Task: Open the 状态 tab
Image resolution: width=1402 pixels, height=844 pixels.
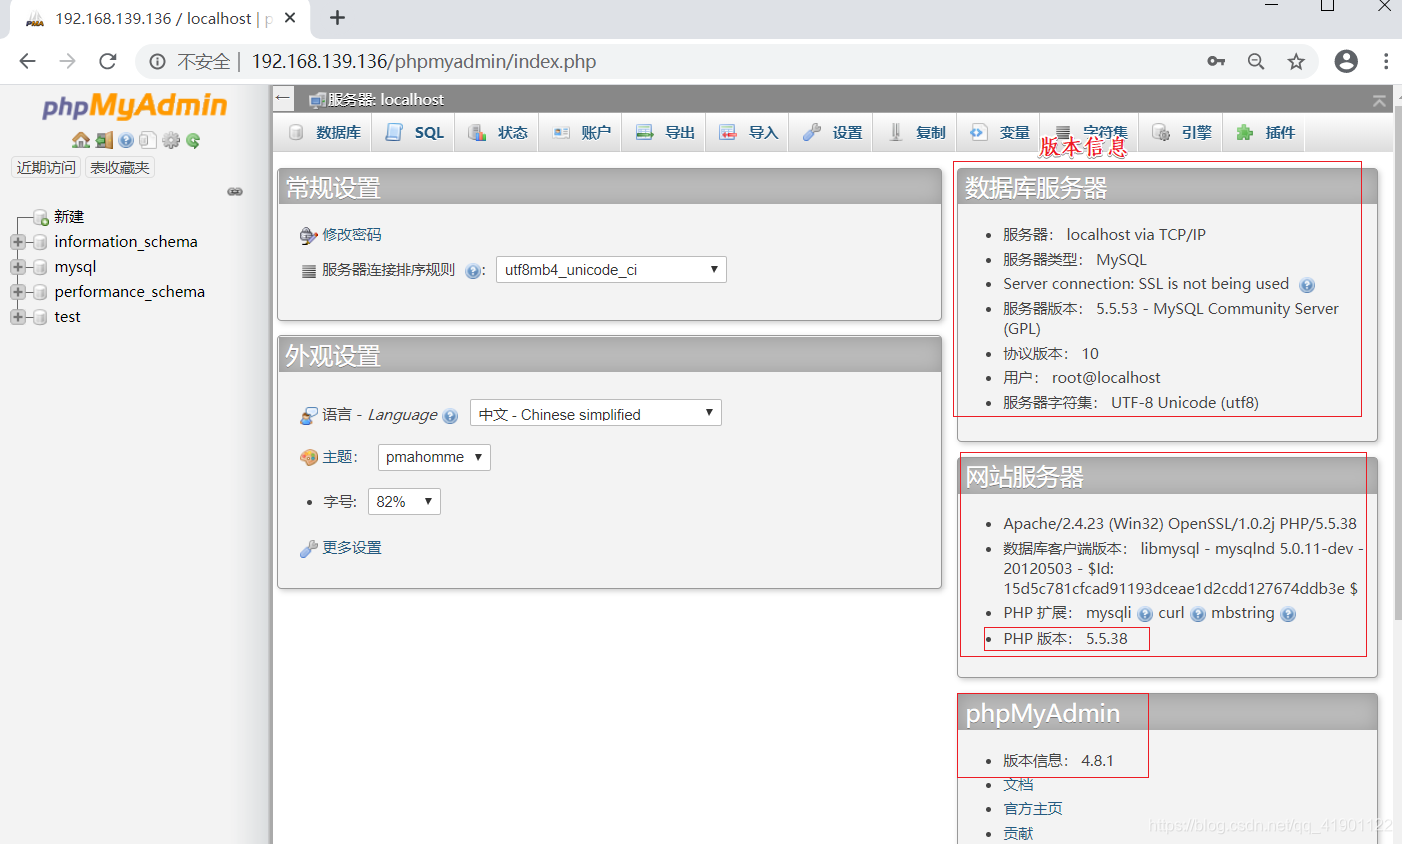Action: (x=498, y=132)
